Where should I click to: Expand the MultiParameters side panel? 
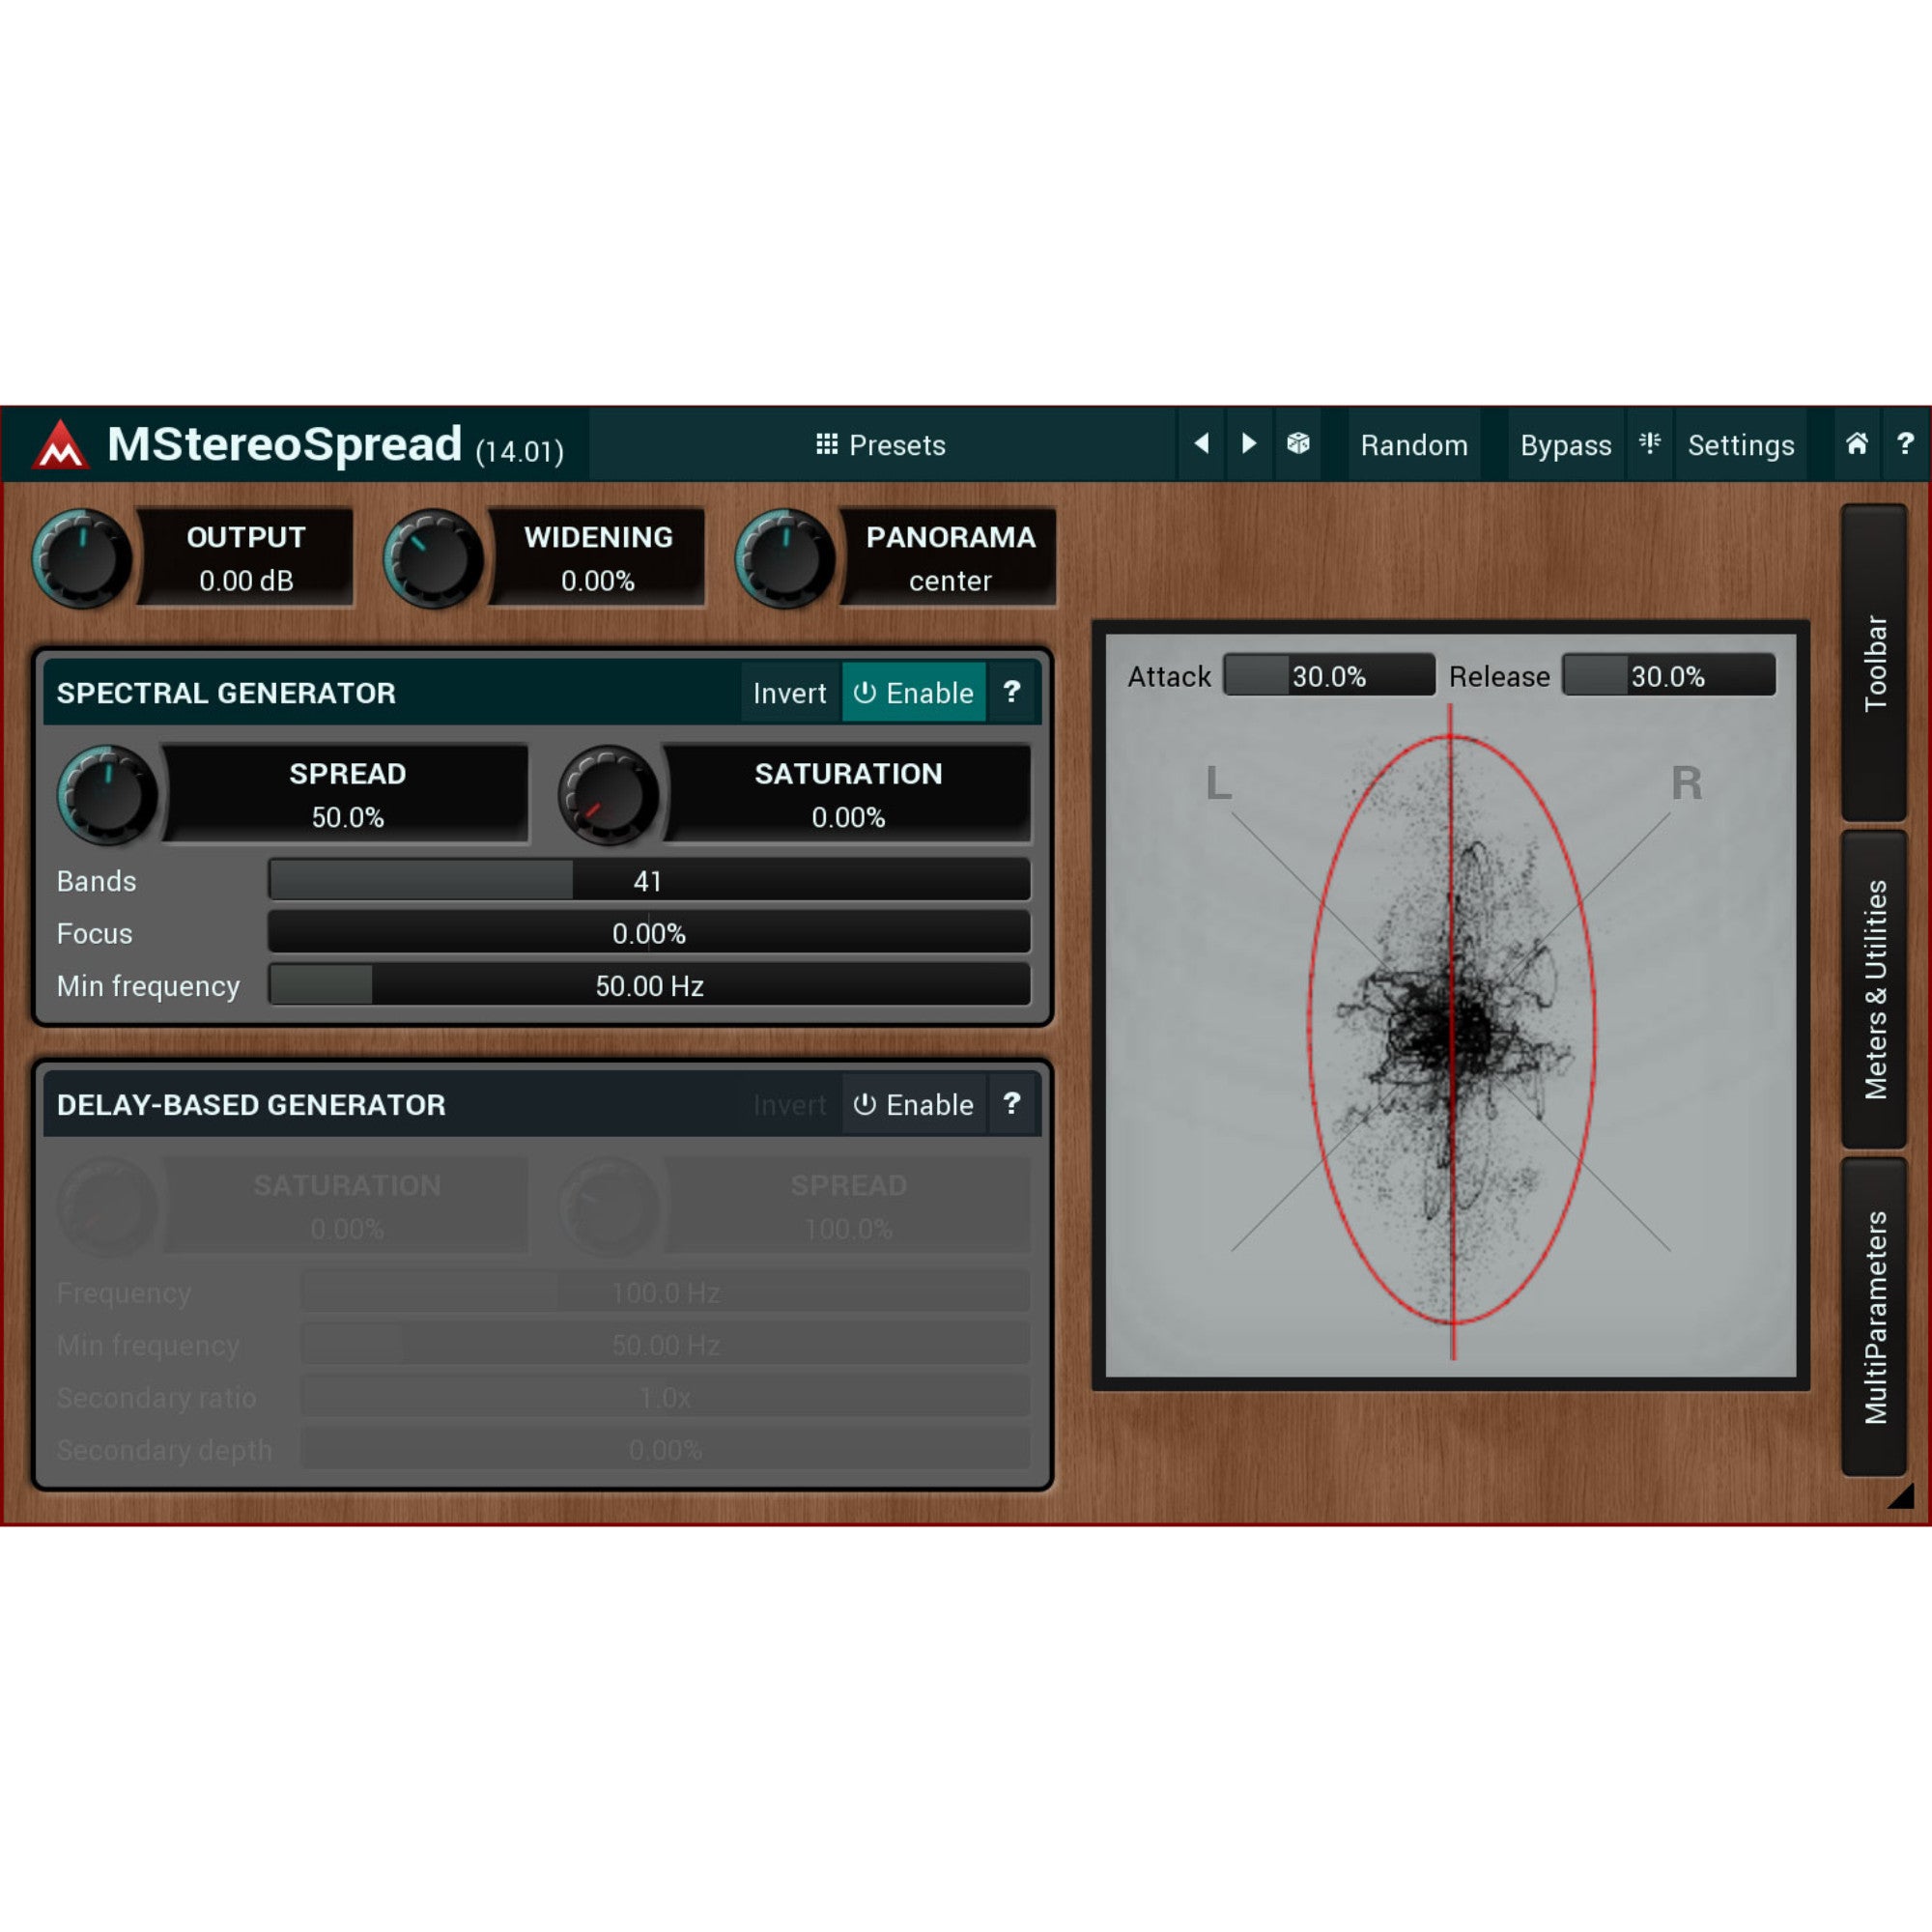1875,1317
